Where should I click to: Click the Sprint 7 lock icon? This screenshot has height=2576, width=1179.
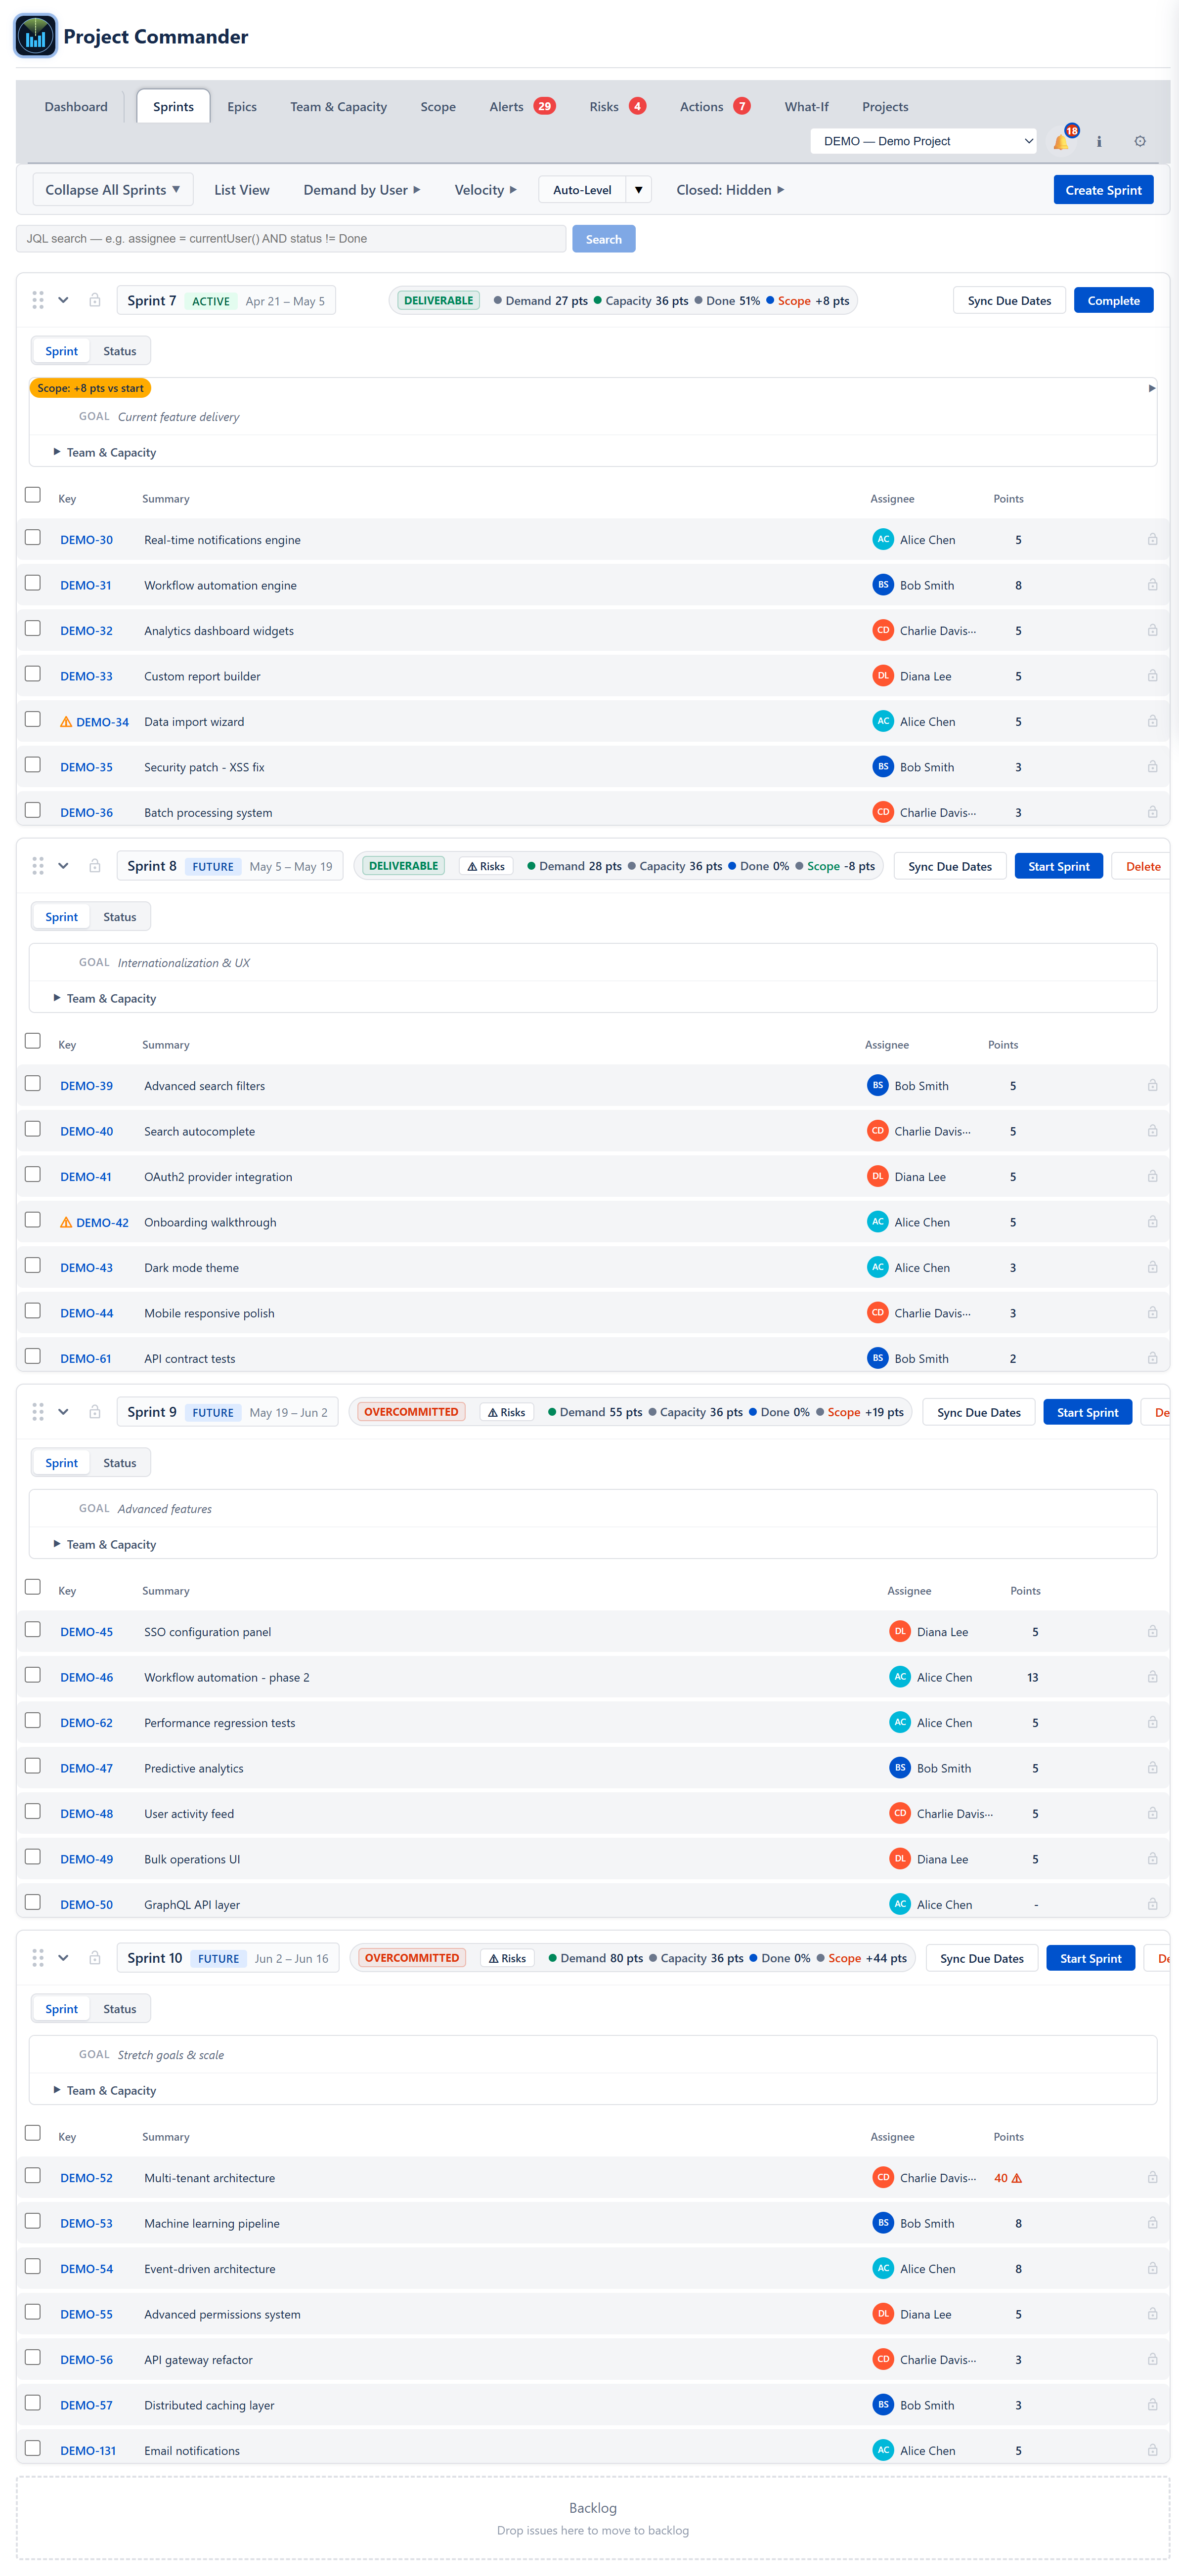(x=95, y=300)
